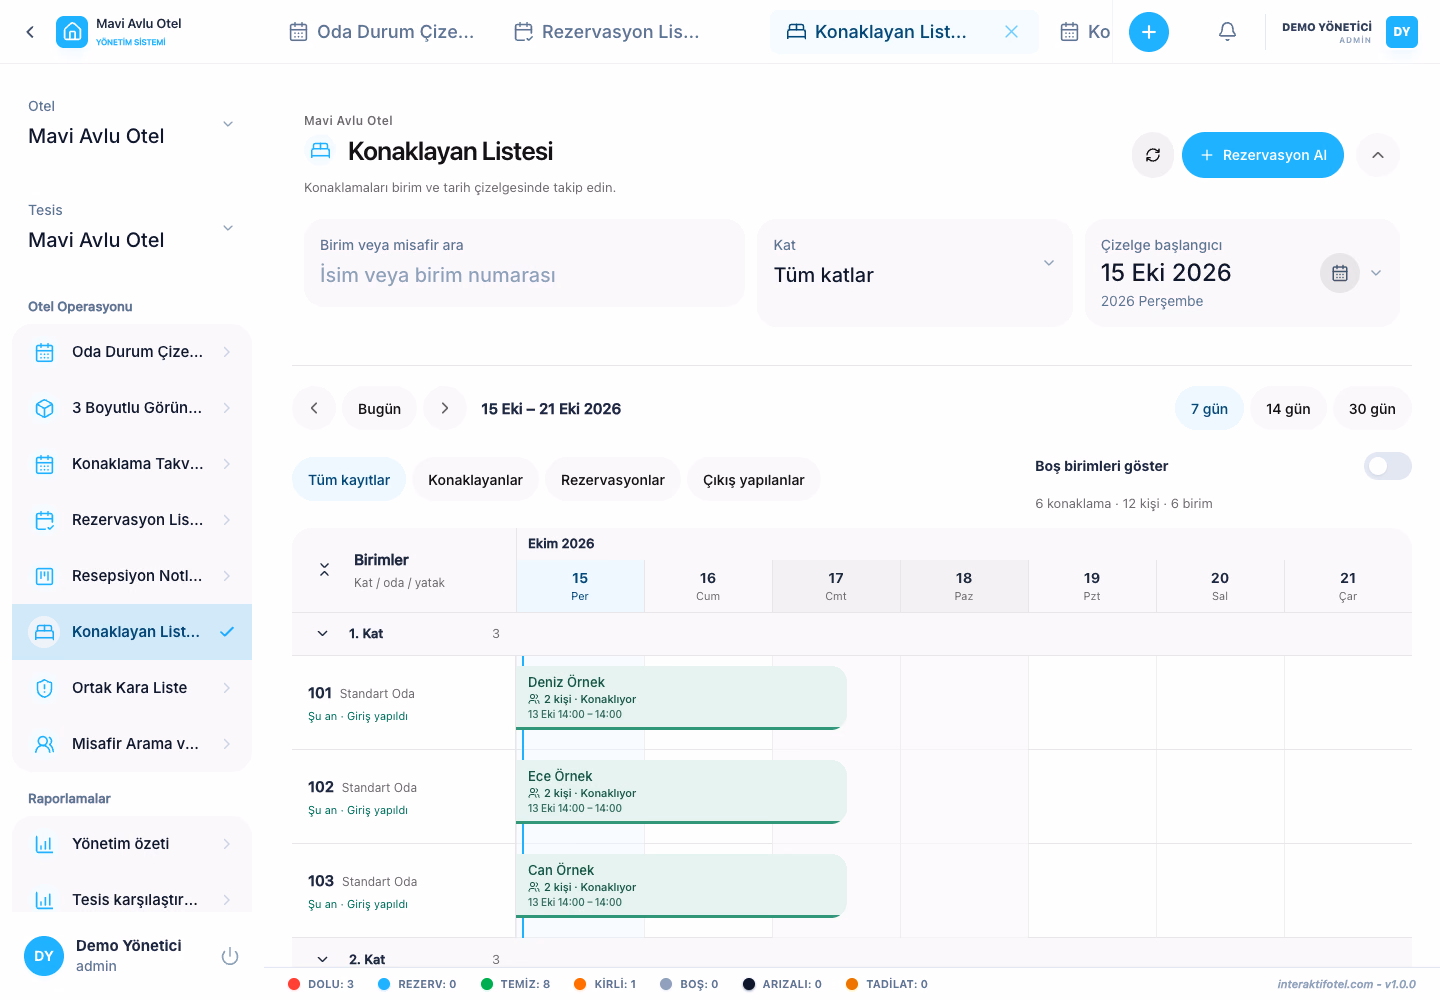Open Ece Örnek stay in room 102
This screenshot has height=1000, width=1440.
tap(681, 792)
